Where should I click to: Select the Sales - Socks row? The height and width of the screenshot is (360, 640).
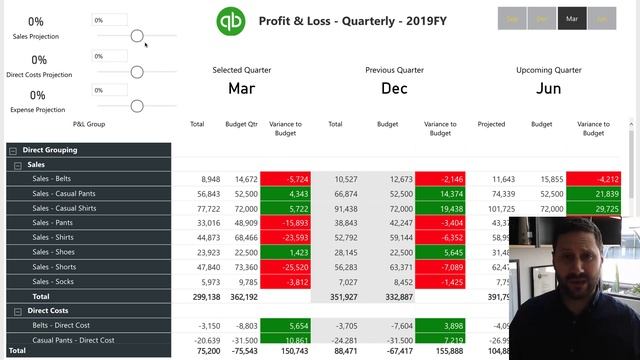89,282
